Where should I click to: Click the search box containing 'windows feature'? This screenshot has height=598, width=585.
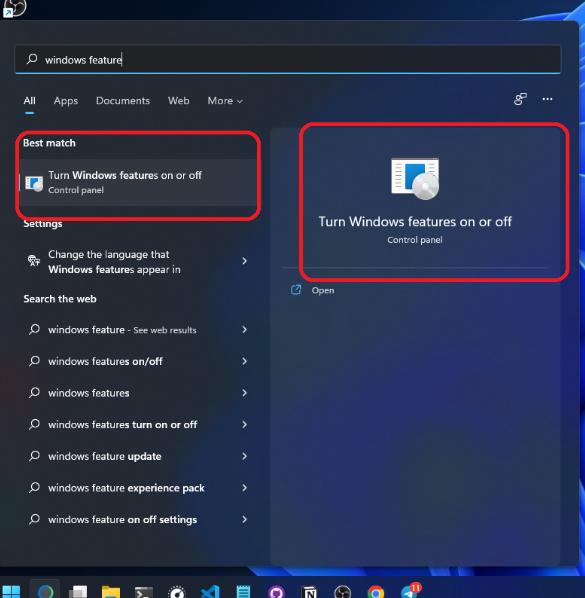point(288,59)
